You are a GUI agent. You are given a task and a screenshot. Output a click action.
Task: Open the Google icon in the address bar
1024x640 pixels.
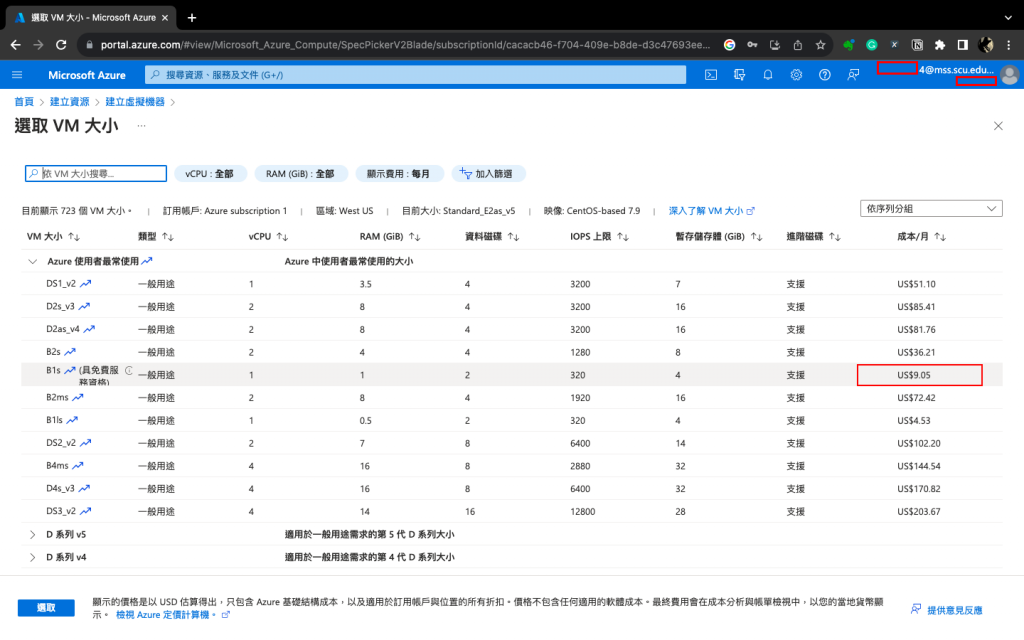tap(729, 45)
